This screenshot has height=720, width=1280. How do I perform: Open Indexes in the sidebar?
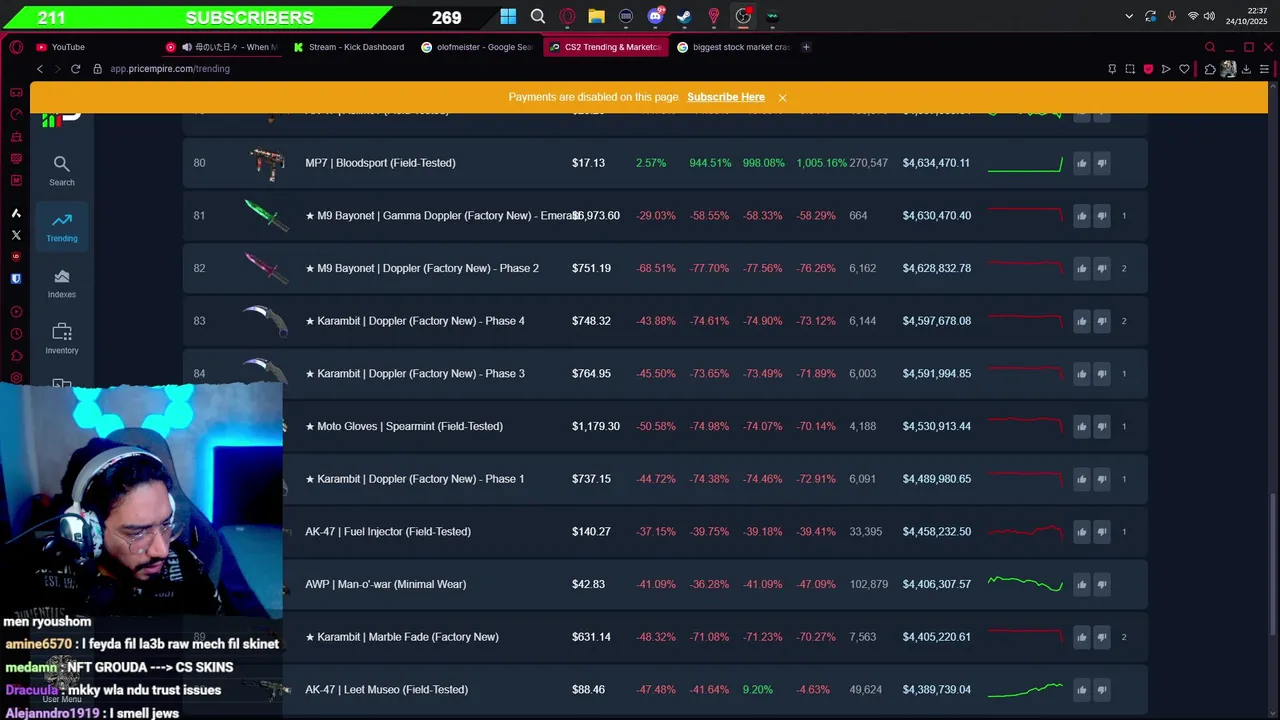[62, 282]
